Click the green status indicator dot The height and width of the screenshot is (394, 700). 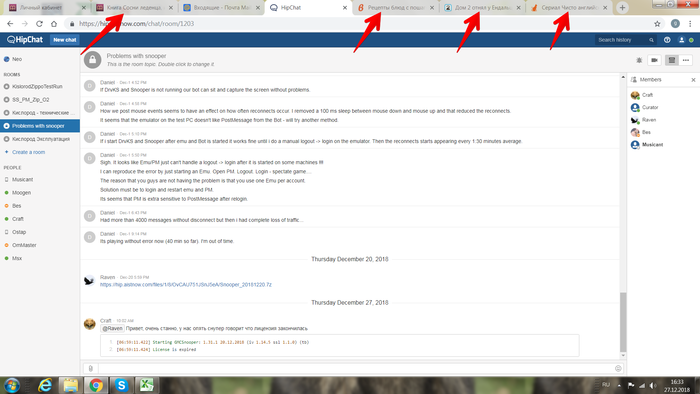[691, 40]
